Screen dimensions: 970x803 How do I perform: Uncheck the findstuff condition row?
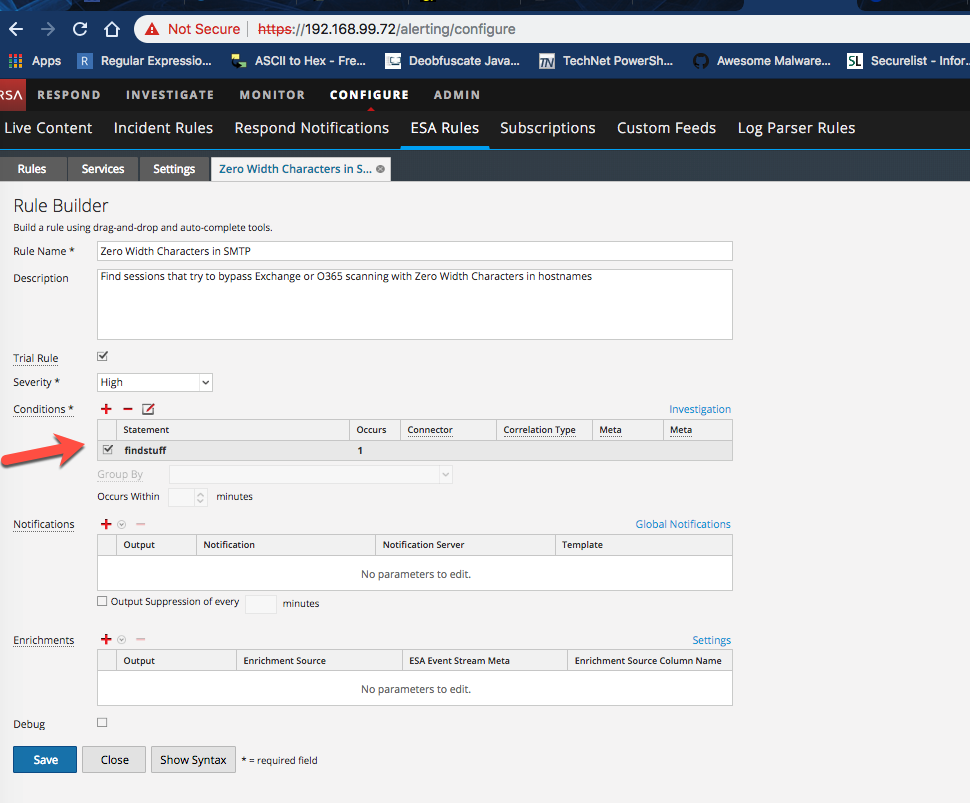click(108, 450)
